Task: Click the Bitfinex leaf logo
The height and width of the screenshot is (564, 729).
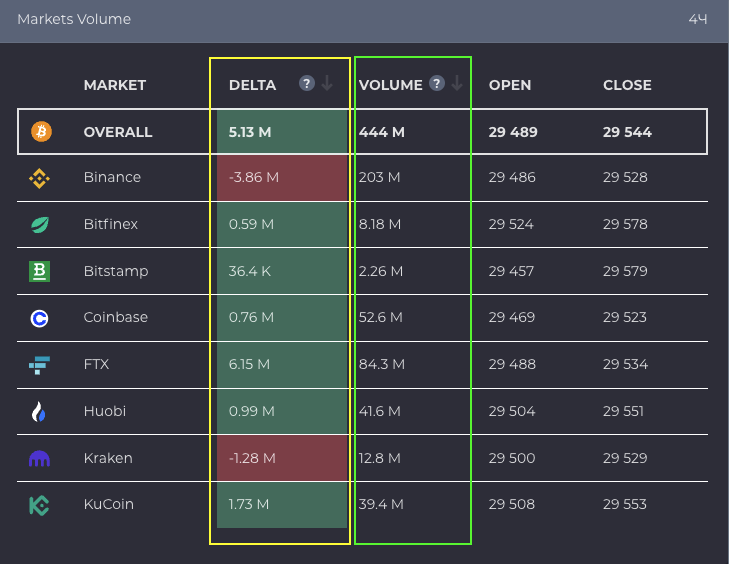Action: pos(40,225)
